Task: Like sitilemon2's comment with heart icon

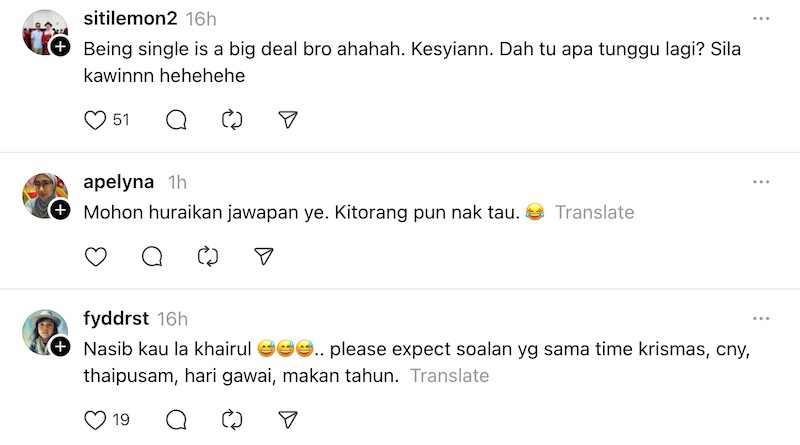Action: [95, 120]
